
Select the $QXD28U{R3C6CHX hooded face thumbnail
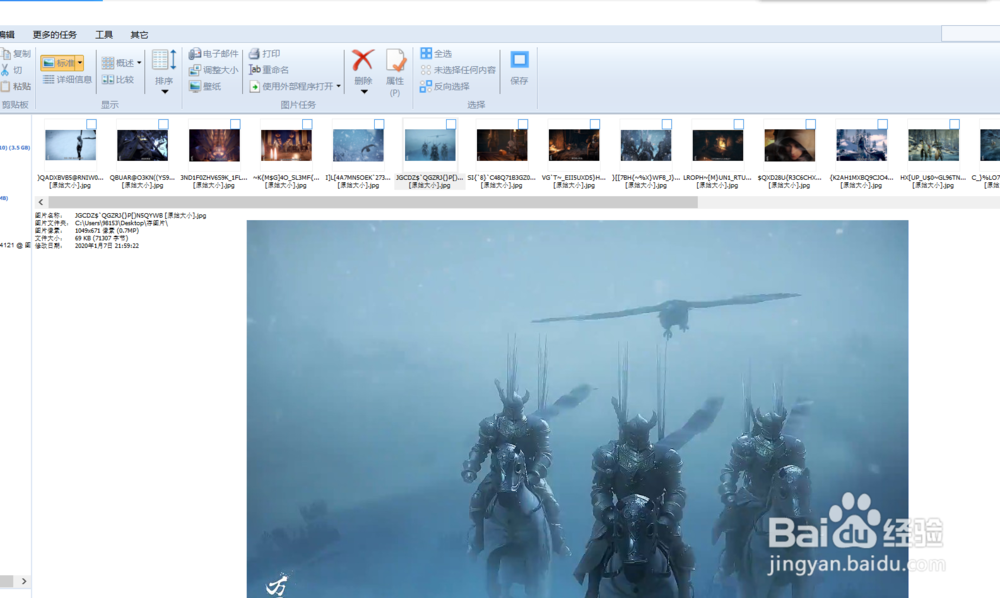(x=790, y=146)
